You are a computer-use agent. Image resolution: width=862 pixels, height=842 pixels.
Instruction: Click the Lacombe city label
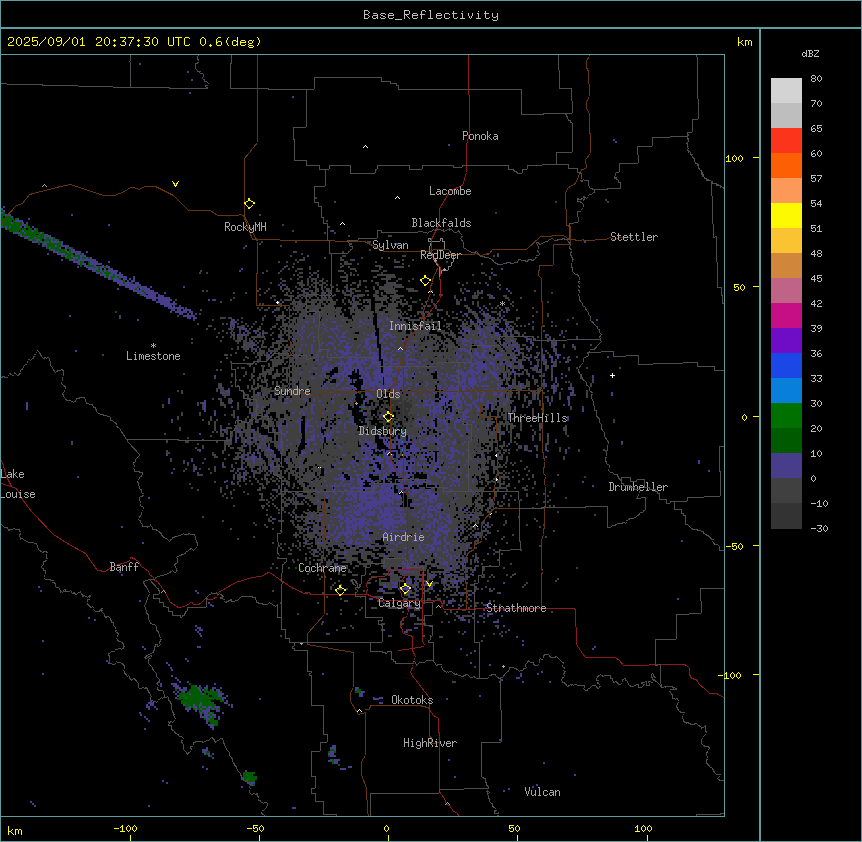coord(450,191)
